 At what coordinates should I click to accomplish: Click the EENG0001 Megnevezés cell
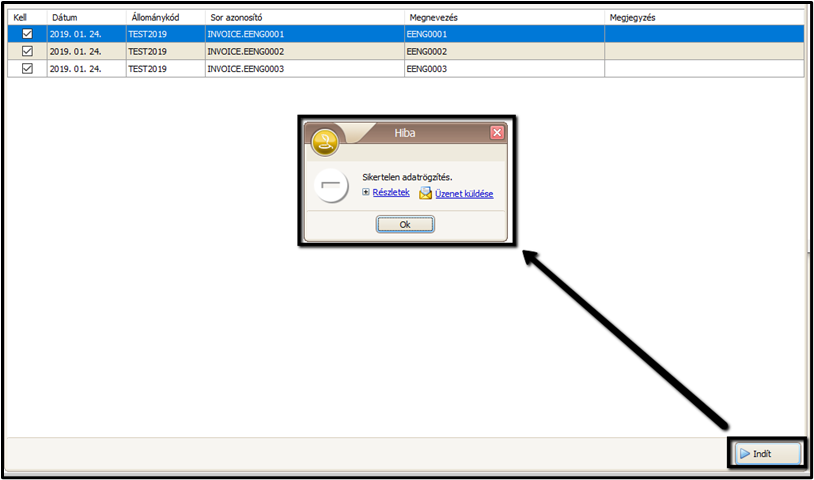pos(505,34)
